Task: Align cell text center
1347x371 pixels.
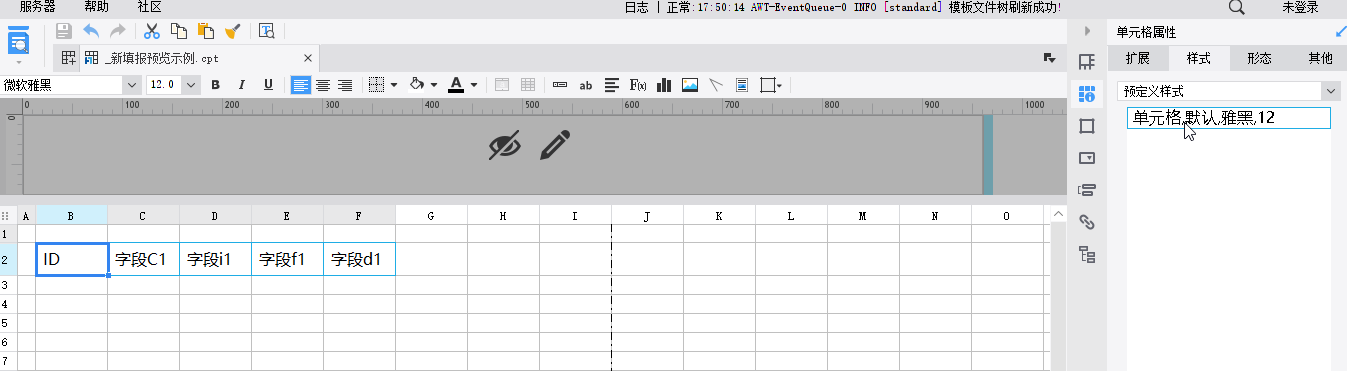Action: tap(323, 85)
